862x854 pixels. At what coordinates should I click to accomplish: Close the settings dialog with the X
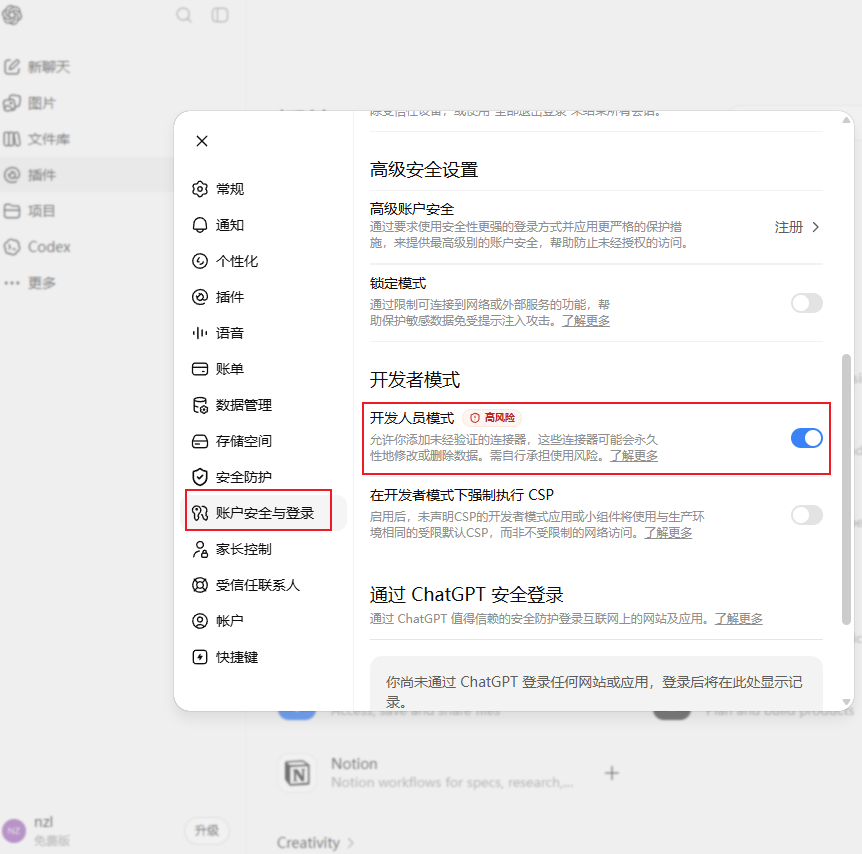click(202, 141)
